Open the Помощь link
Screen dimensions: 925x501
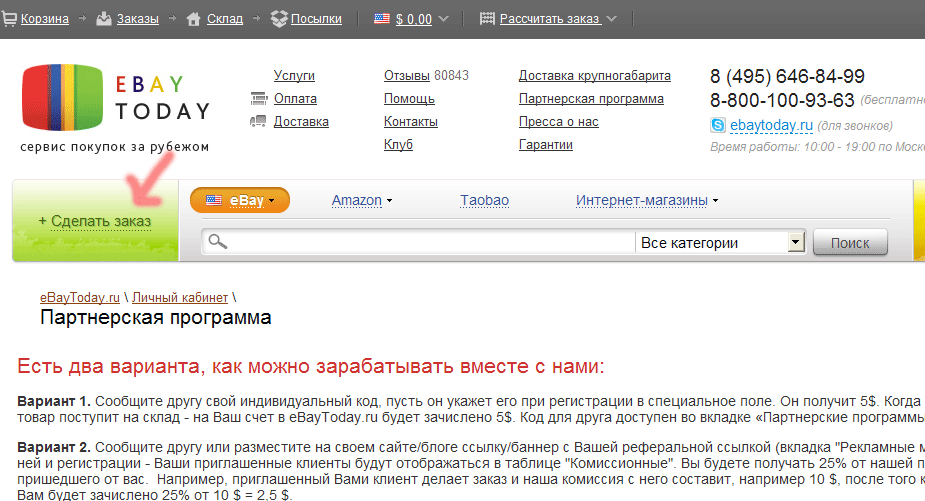pos(409,99)
